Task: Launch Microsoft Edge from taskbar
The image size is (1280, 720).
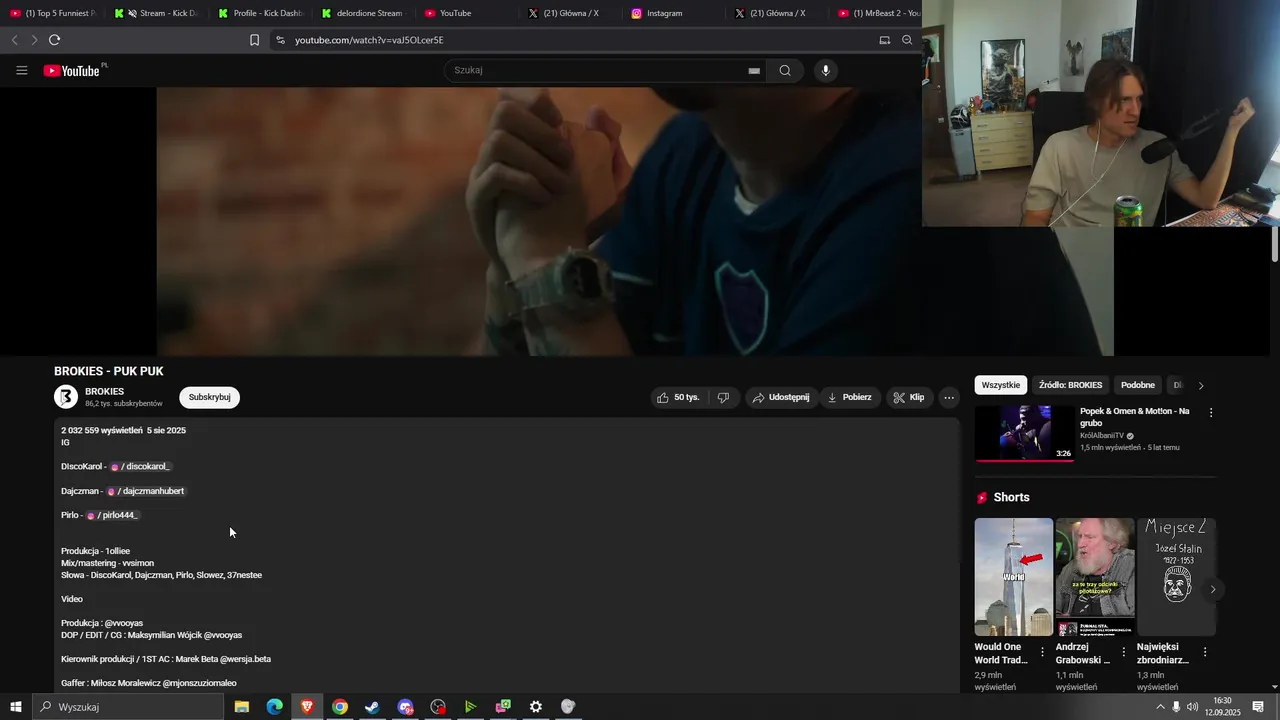Action: pos(274,707)
